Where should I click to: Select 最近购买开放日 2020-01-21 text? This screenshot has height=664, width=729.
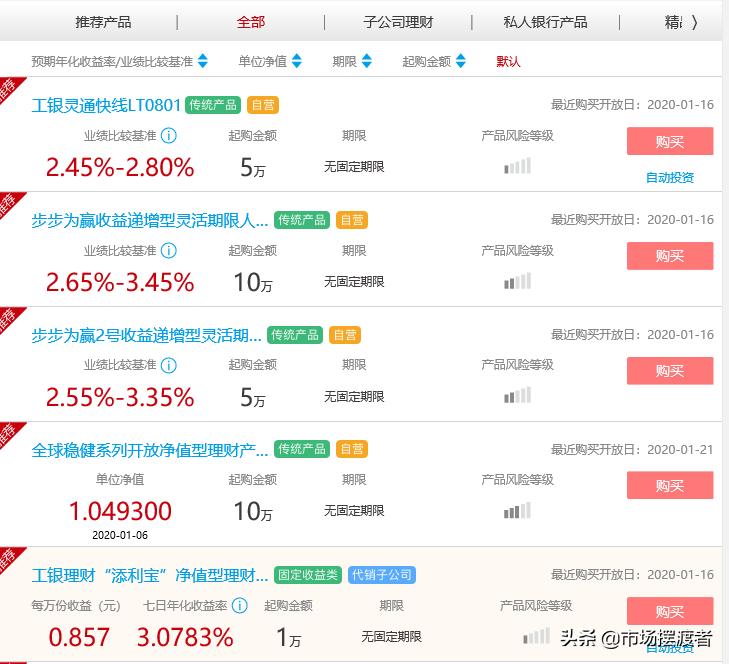632,450
